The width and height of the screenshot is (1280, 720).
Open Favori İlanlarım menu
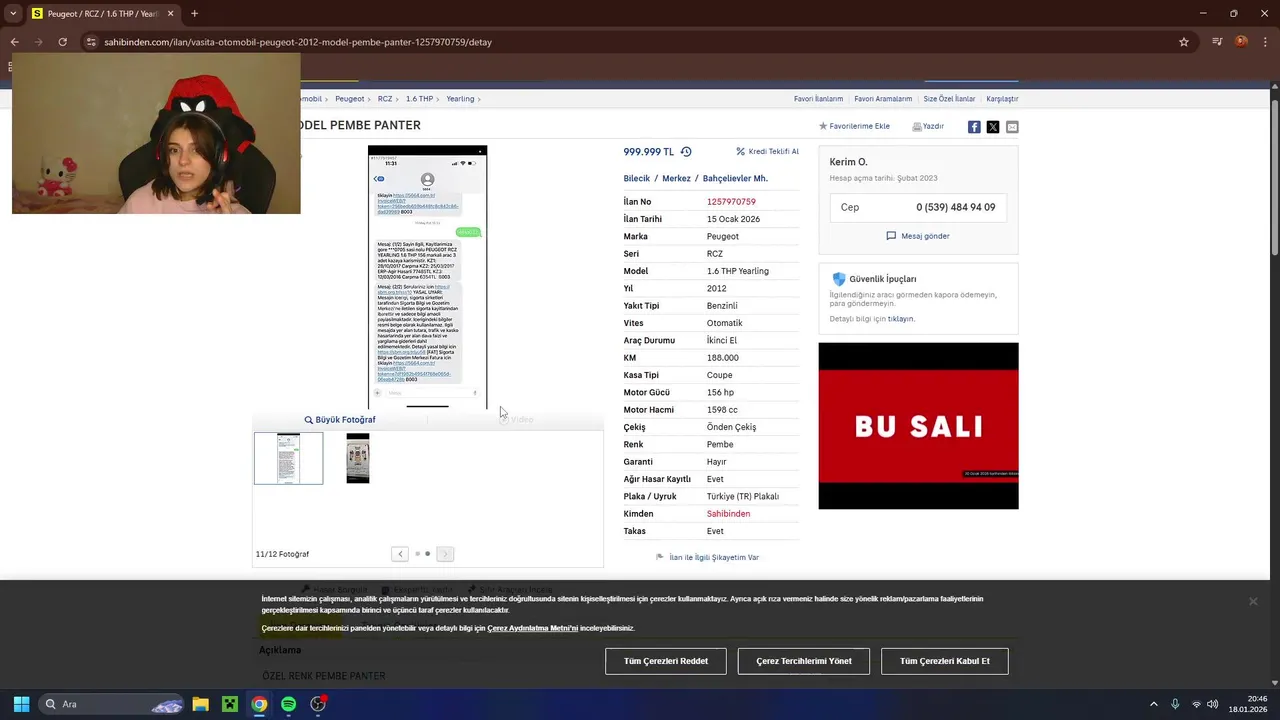(818, 99)
